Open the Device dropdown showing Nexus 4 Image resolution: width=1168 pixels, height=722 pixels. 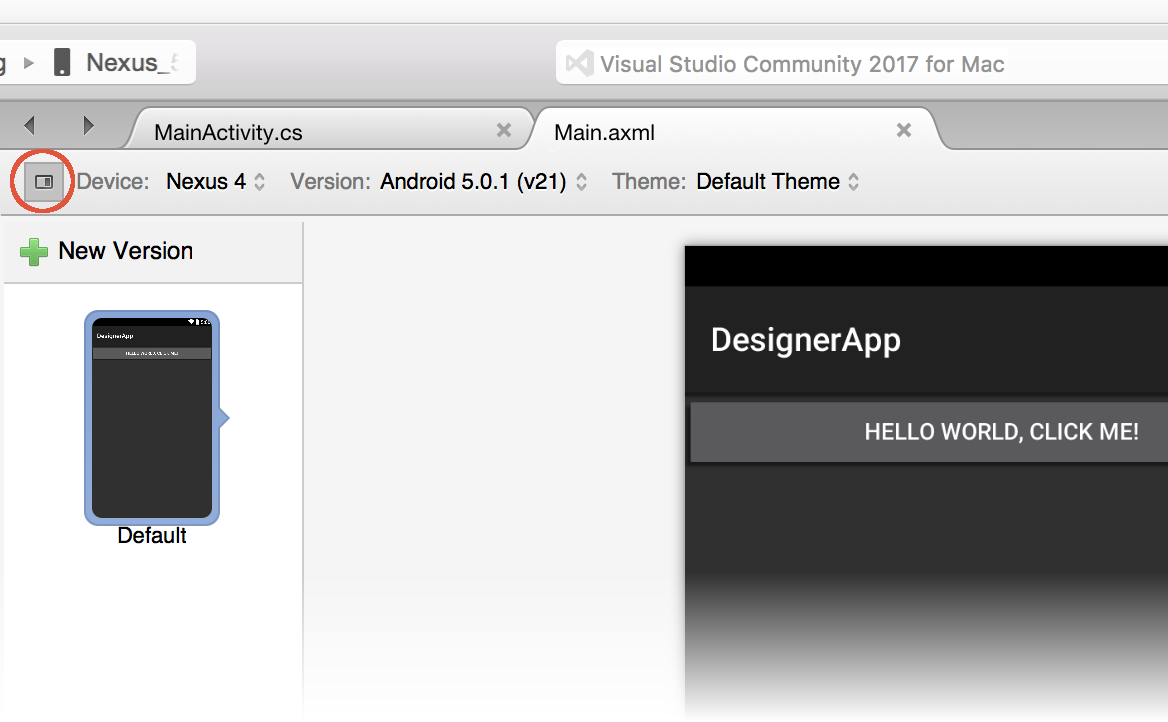(215, 182)
